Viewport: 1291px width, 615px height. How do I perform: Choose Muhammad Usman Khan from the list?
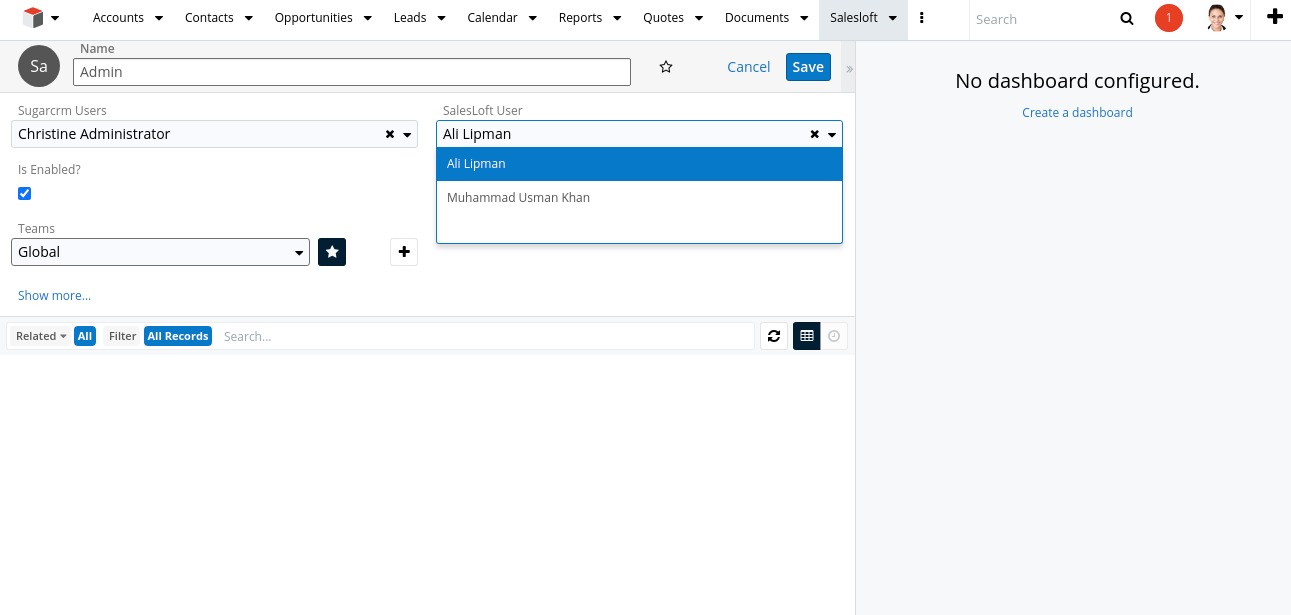[x=518, y=198]
